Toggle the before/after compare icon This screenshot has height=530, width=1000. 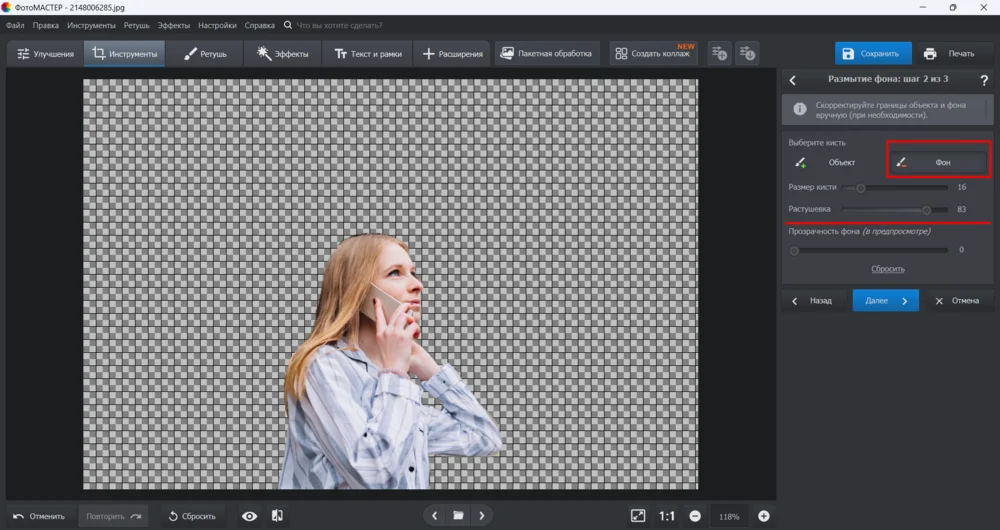[x=278, y=516]
